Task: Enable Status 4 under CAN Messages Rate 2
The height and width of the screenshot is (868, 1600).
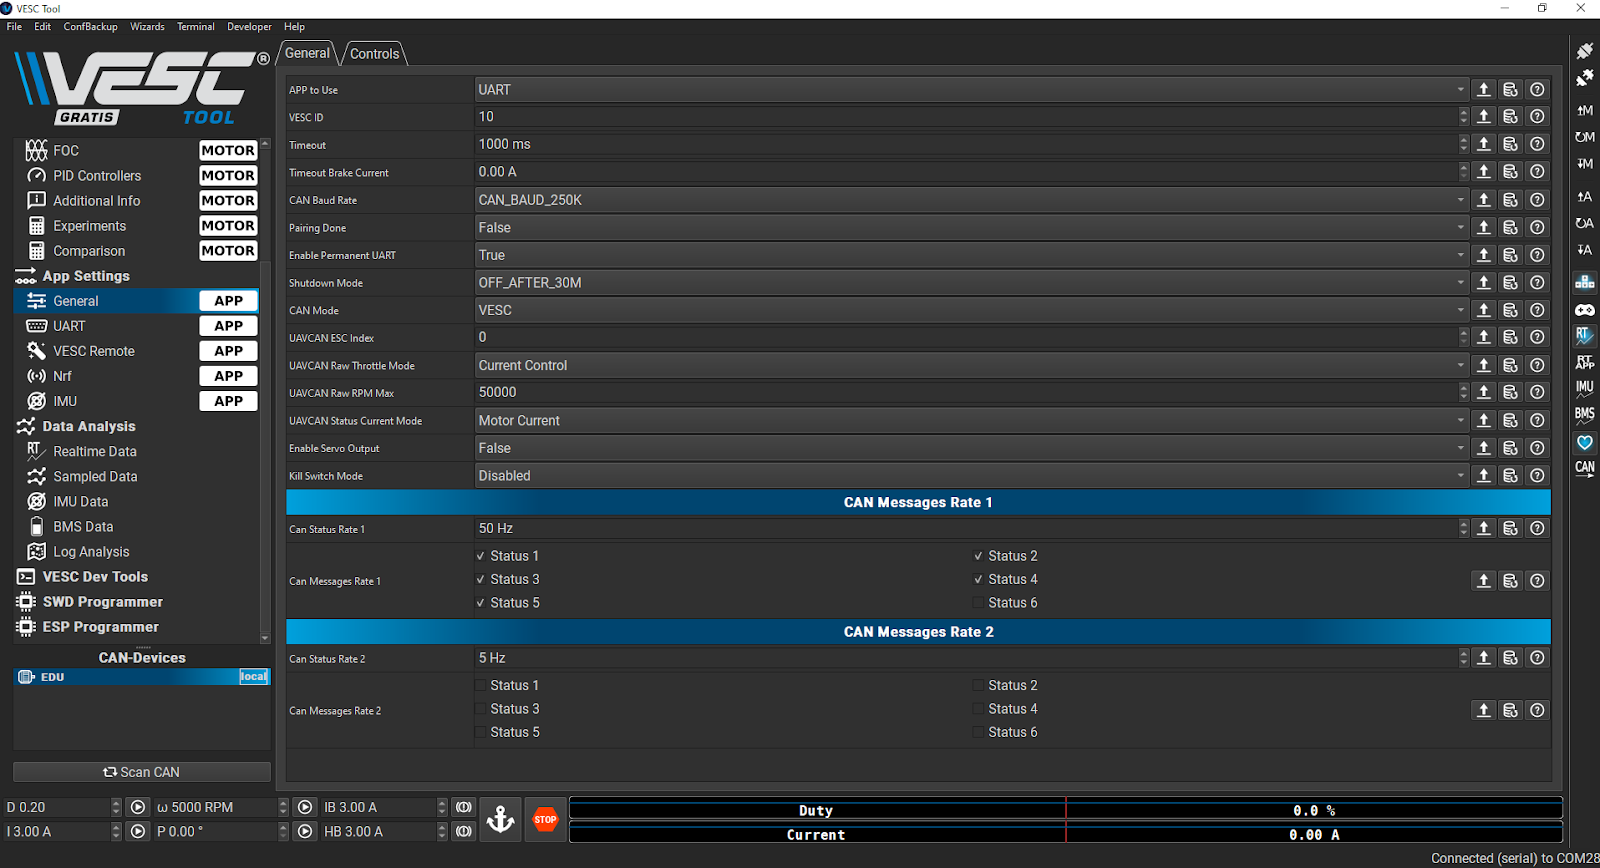Action: (1006, 709)
